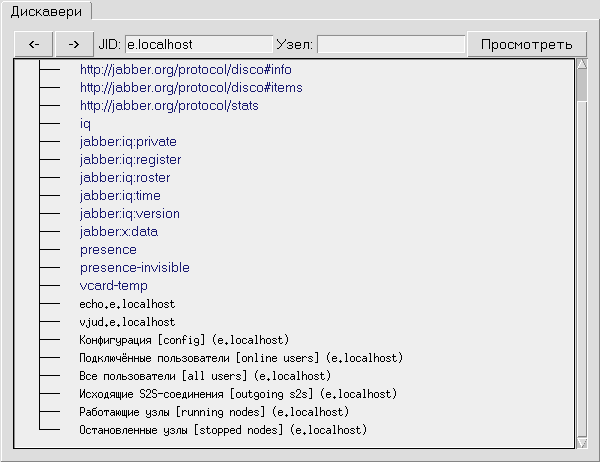This screenshot has height=462, width=600.
Task: Select jabber:iq:time entry
Action: click(120, 196)
